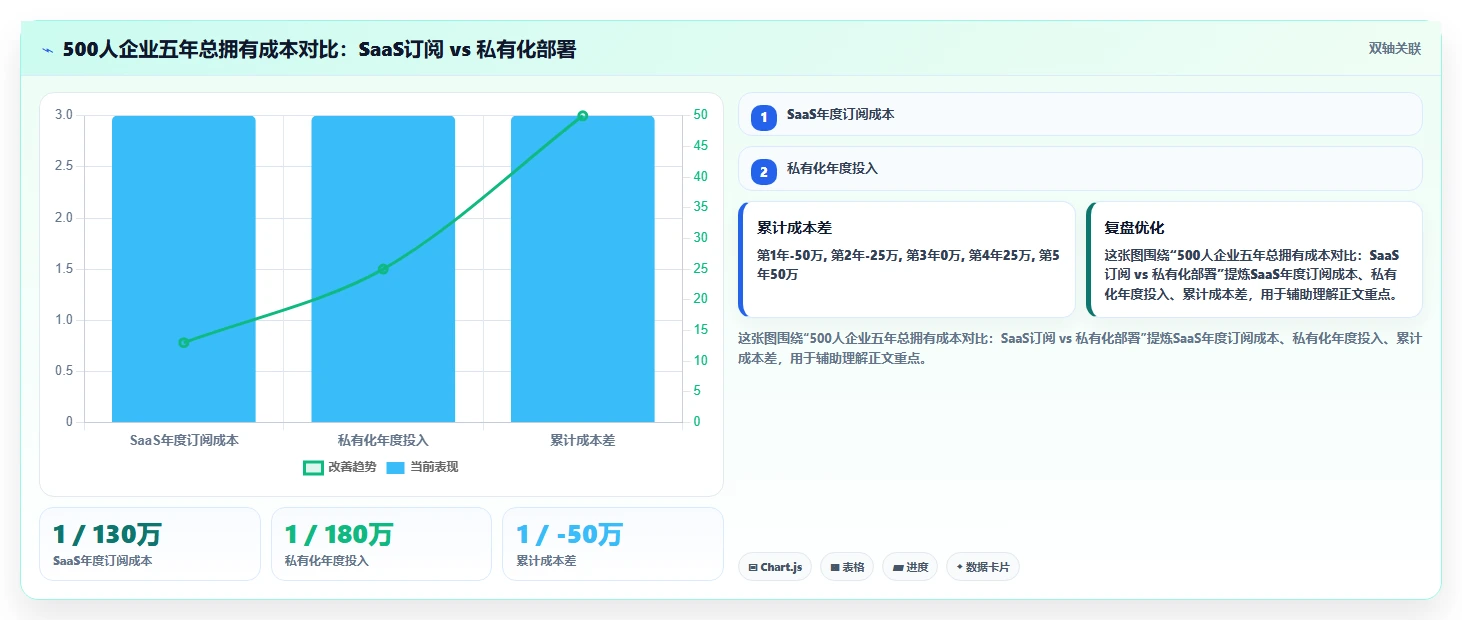Click the trend line point at 50
The image size is (1462, 620).
(583, 116)
